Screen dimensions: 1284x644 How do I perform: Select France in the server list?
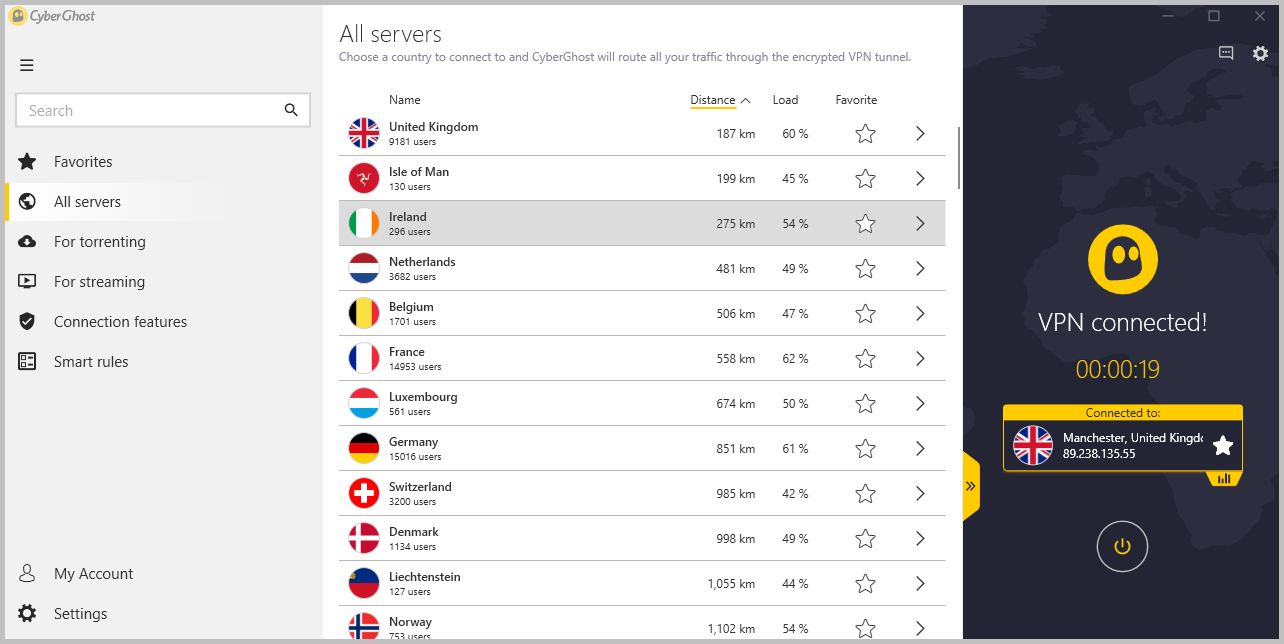coord(642,358)
